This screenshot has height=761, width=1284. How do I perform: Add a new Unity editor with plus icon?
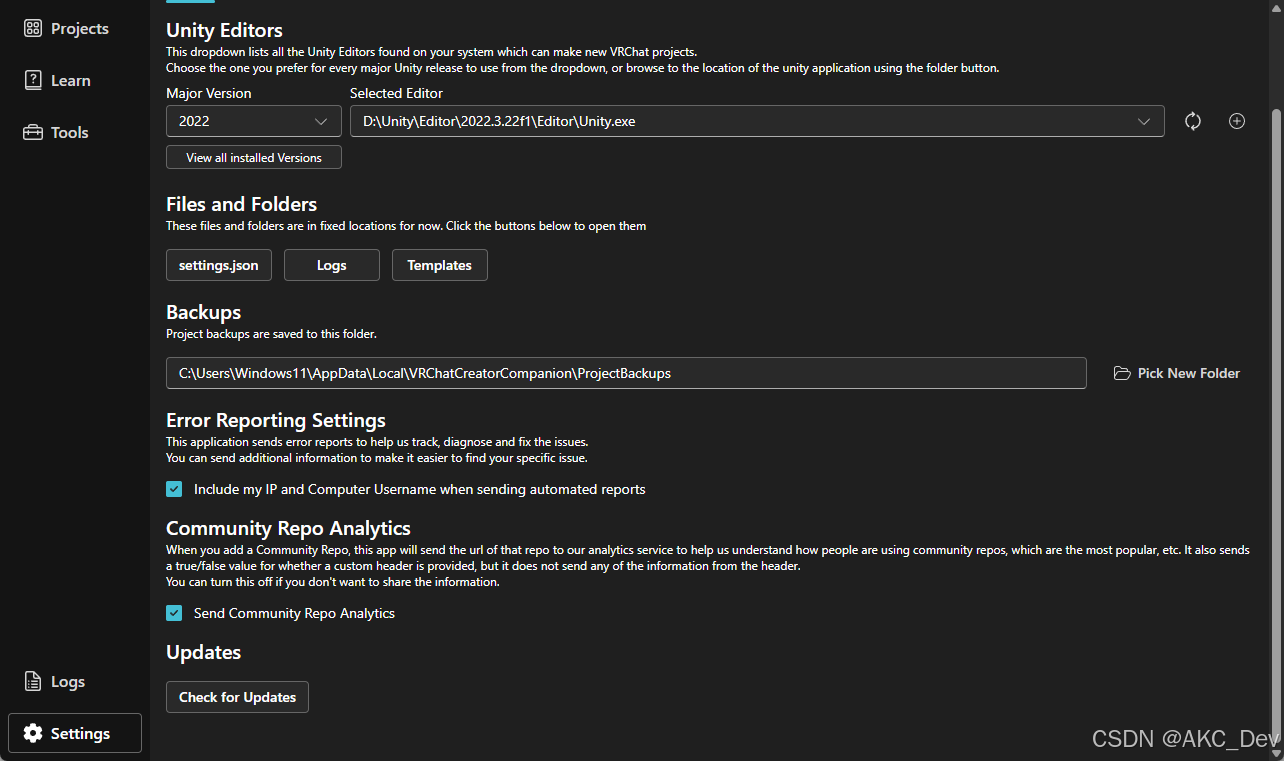(1237, 121)
